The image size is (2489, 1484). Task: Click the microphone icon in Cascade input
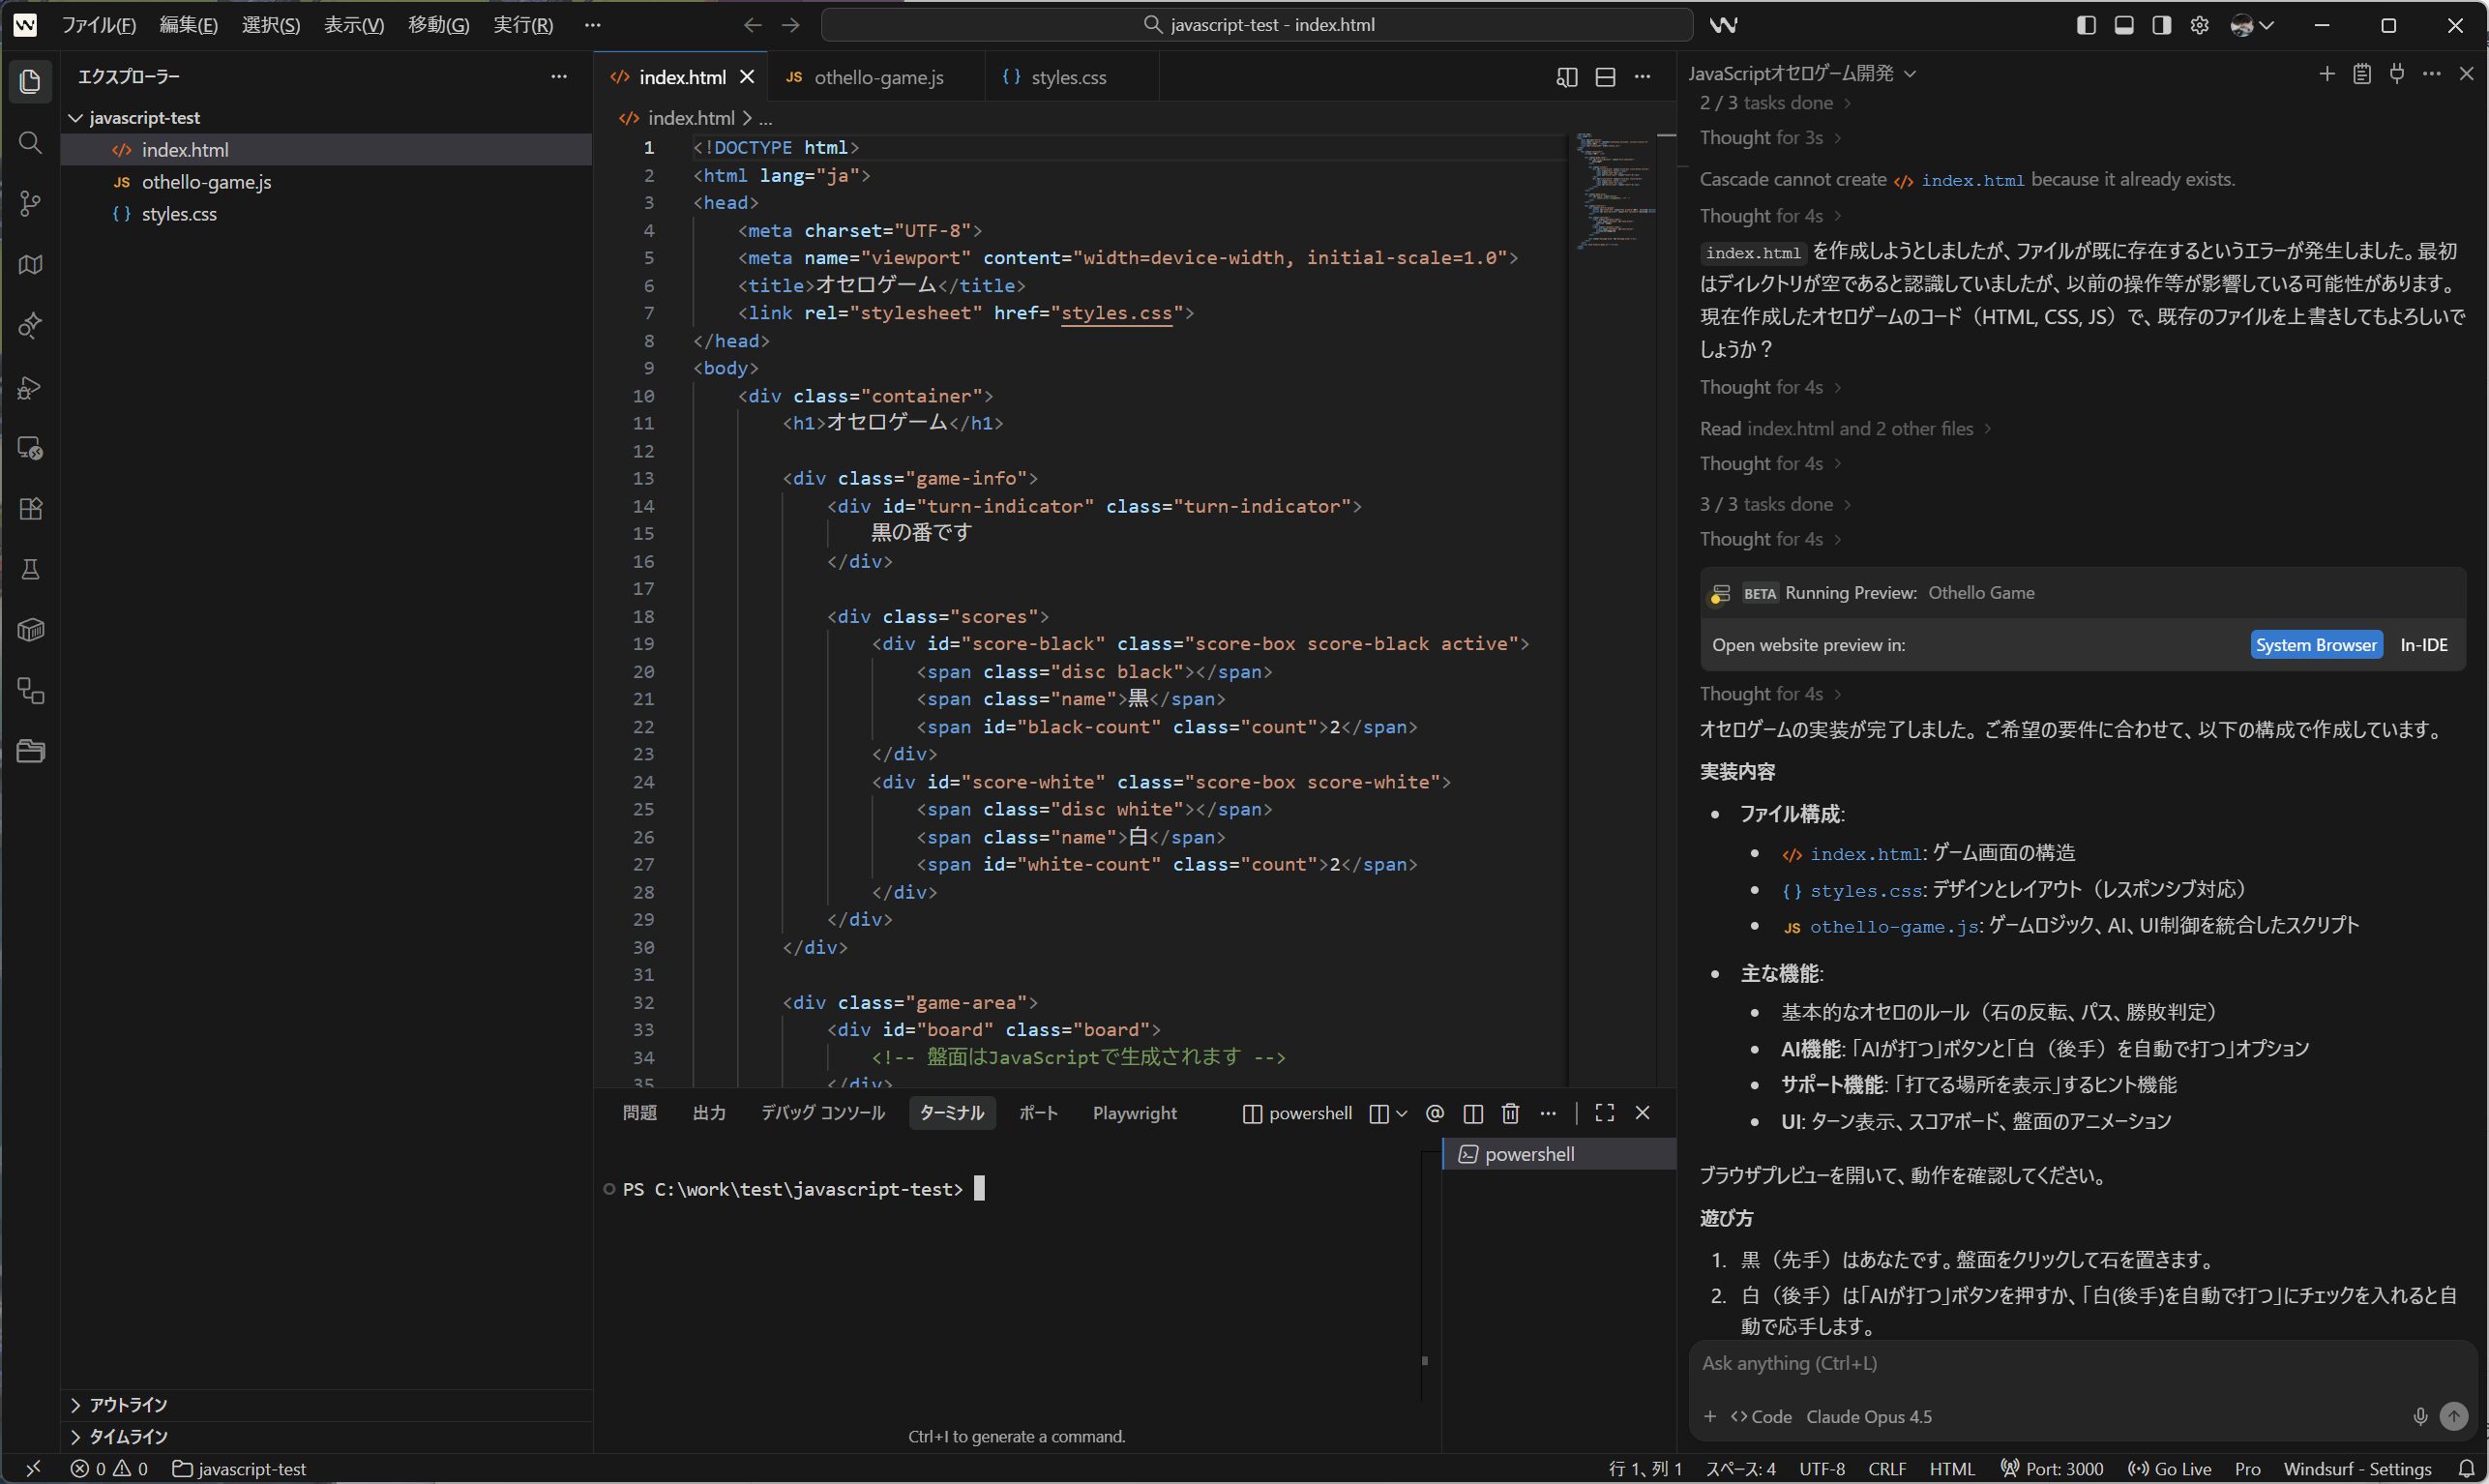pyautogui.click(x=2419, y=1416)
